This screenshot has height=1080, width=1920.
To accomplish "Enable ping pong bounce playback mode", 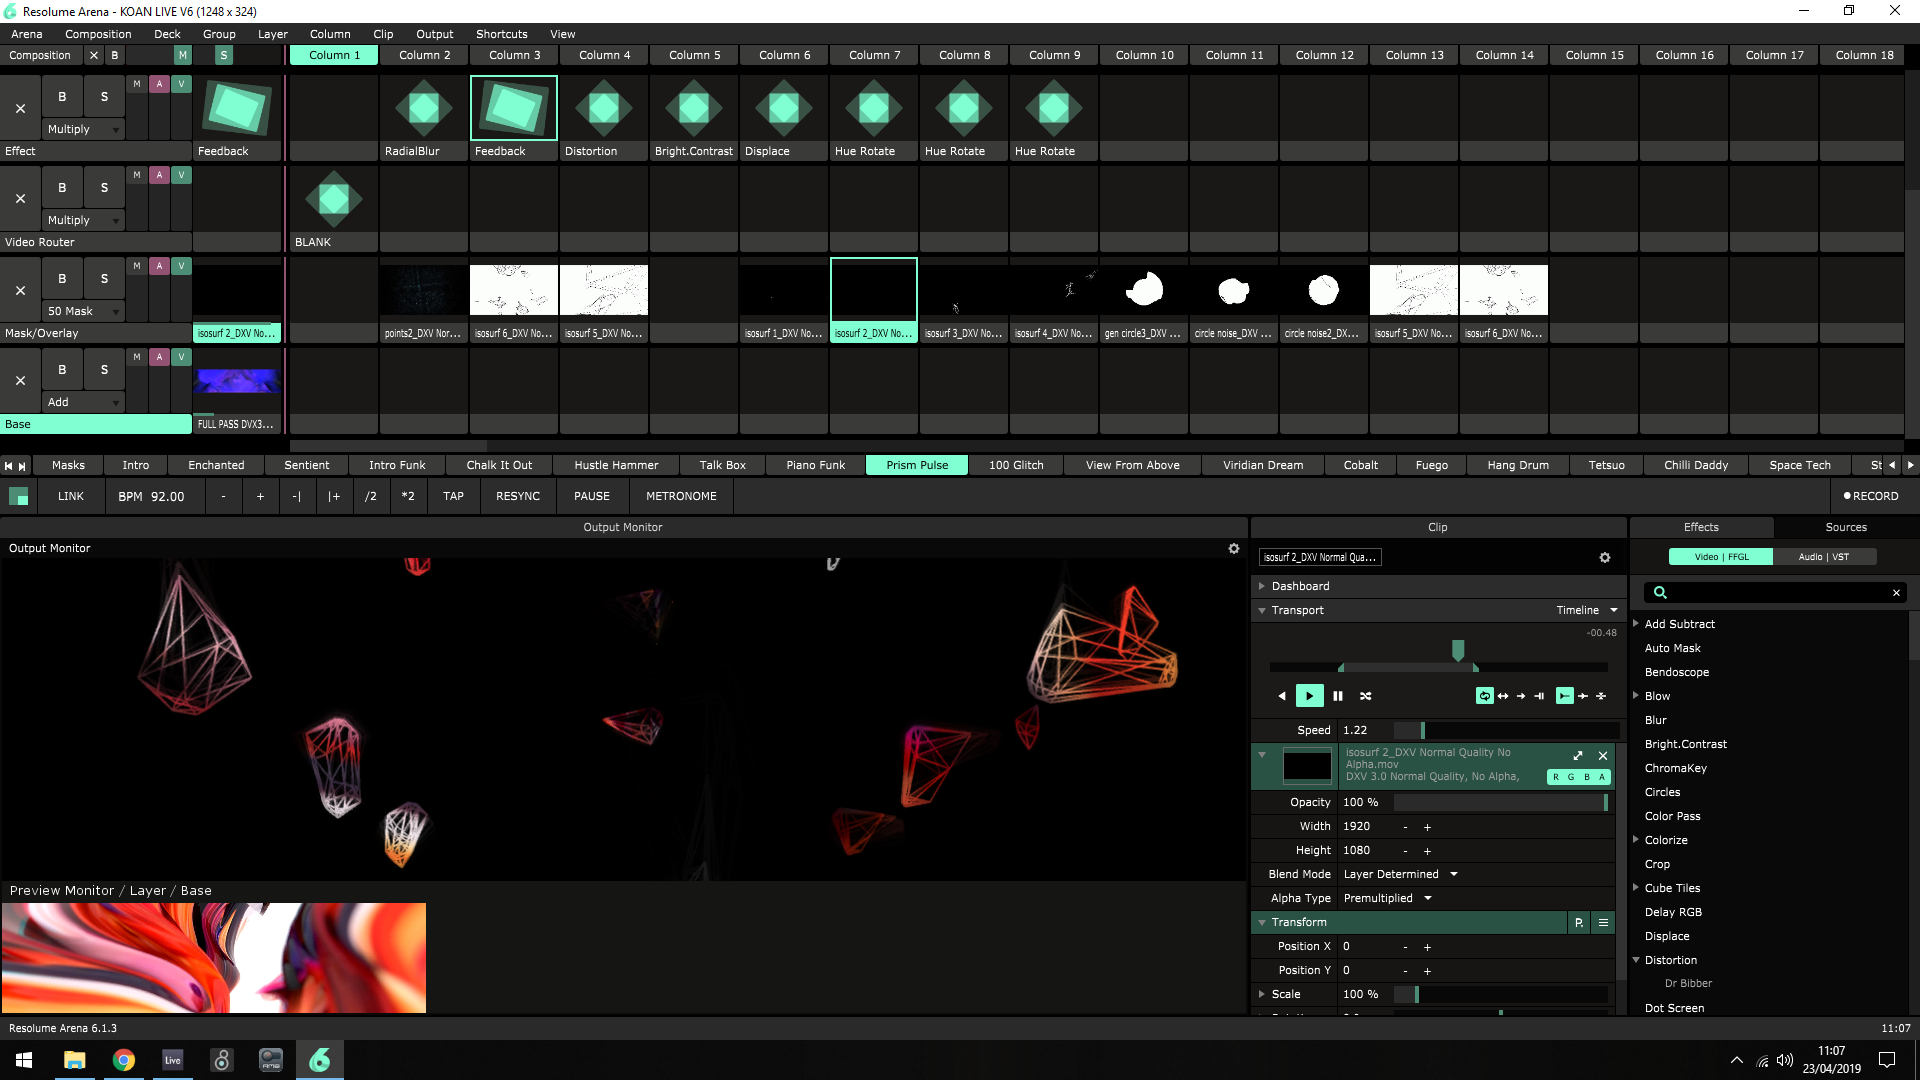I will pyautogui.click(x=1503, y=696).
